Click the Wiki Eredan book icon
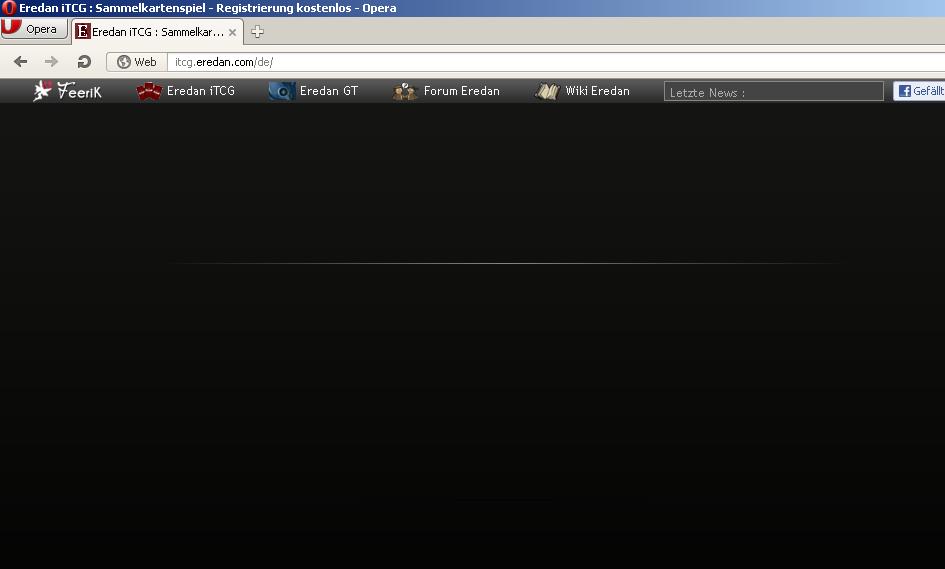The image size is (945, 569). click(546, 91)
